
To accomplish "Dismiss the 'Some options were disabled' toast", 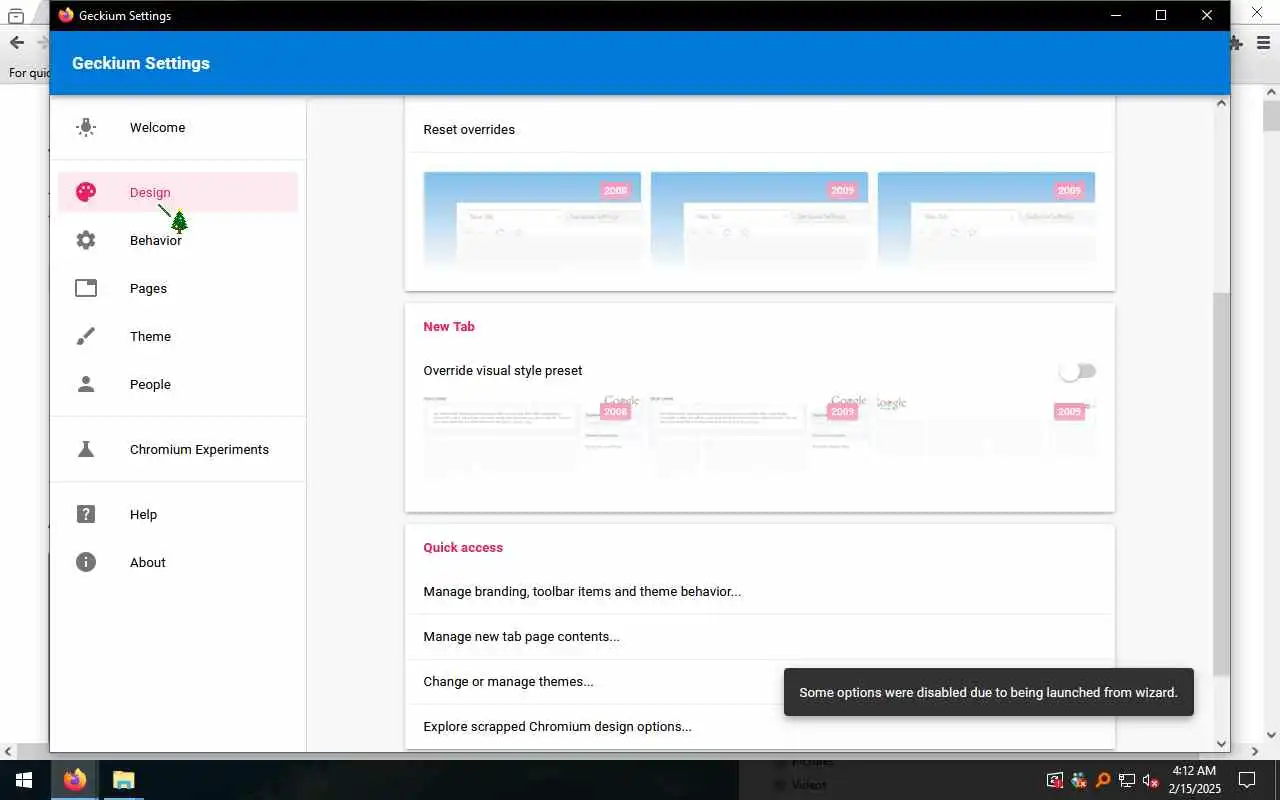I will 988,692.
